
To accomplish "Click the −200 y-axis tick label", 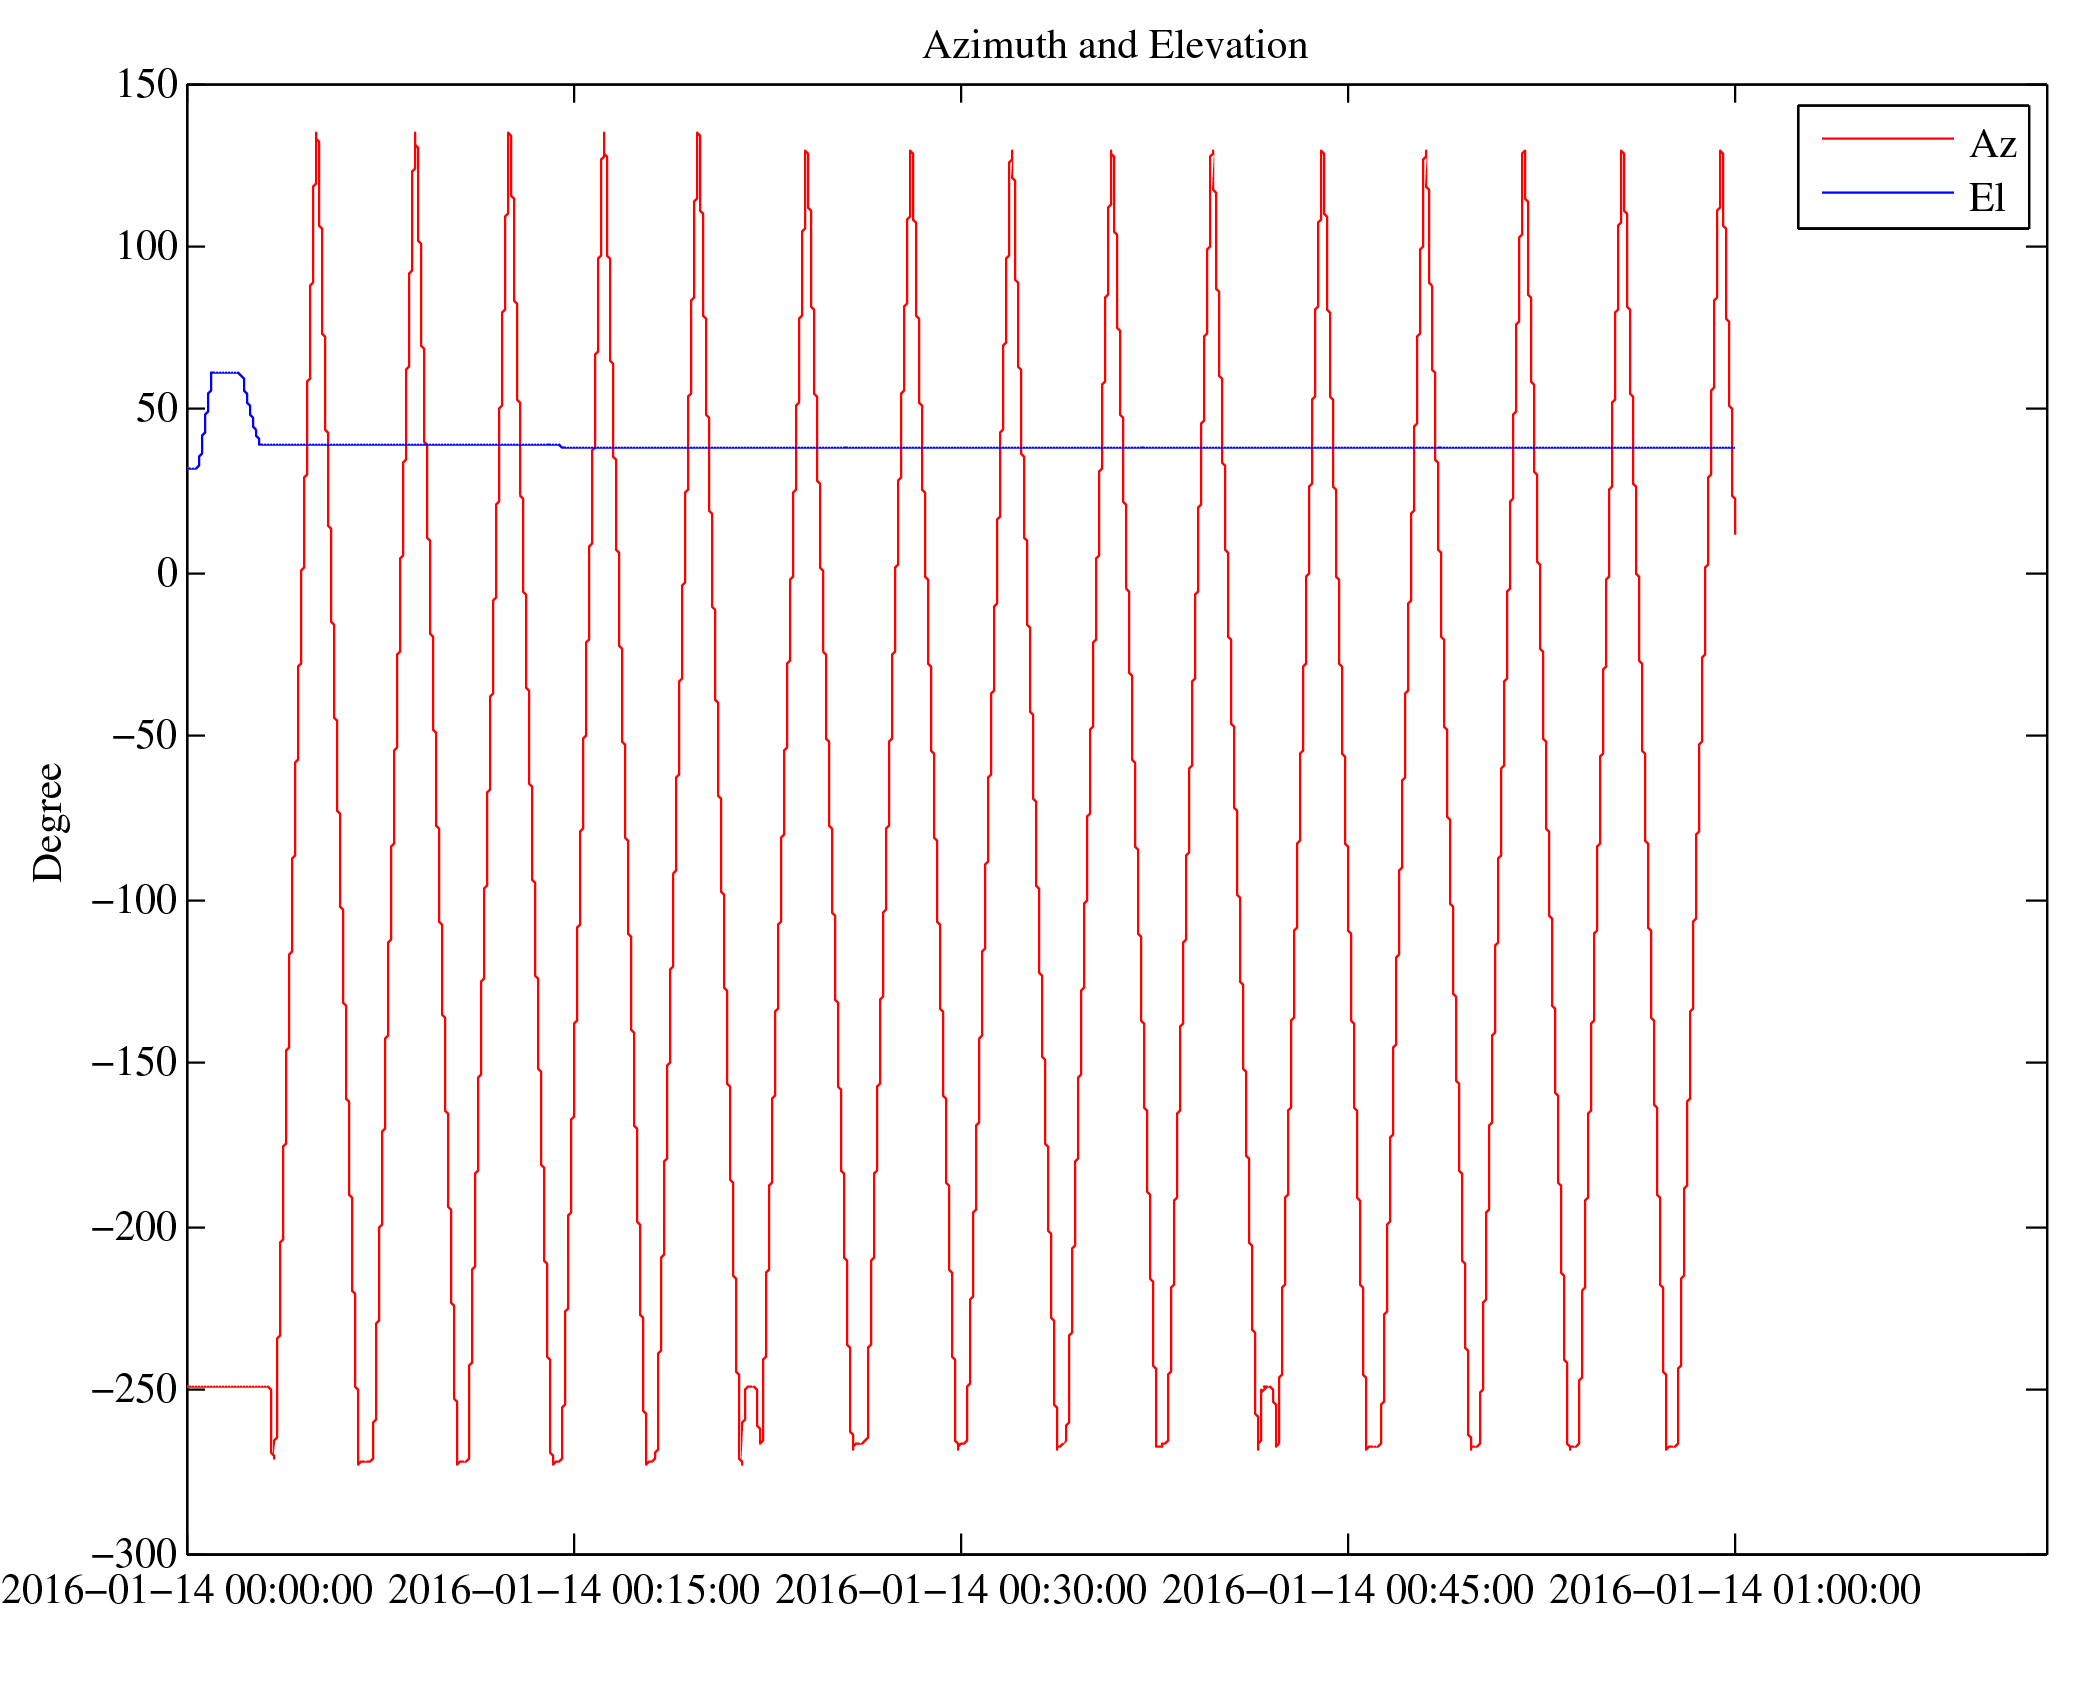I will (x=134, y=1227).
